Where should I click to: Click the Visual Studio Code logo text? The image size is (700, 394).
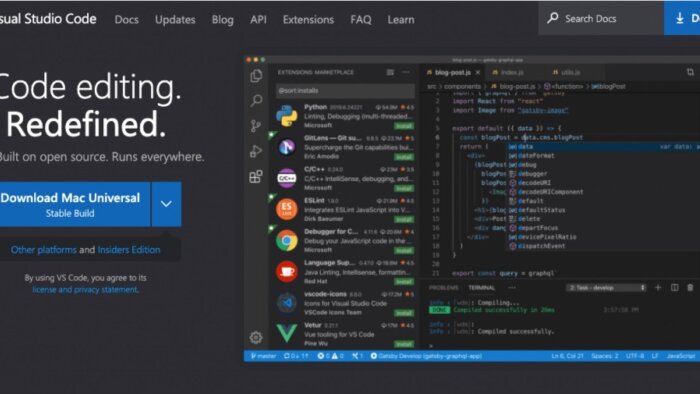coord(47,19)
